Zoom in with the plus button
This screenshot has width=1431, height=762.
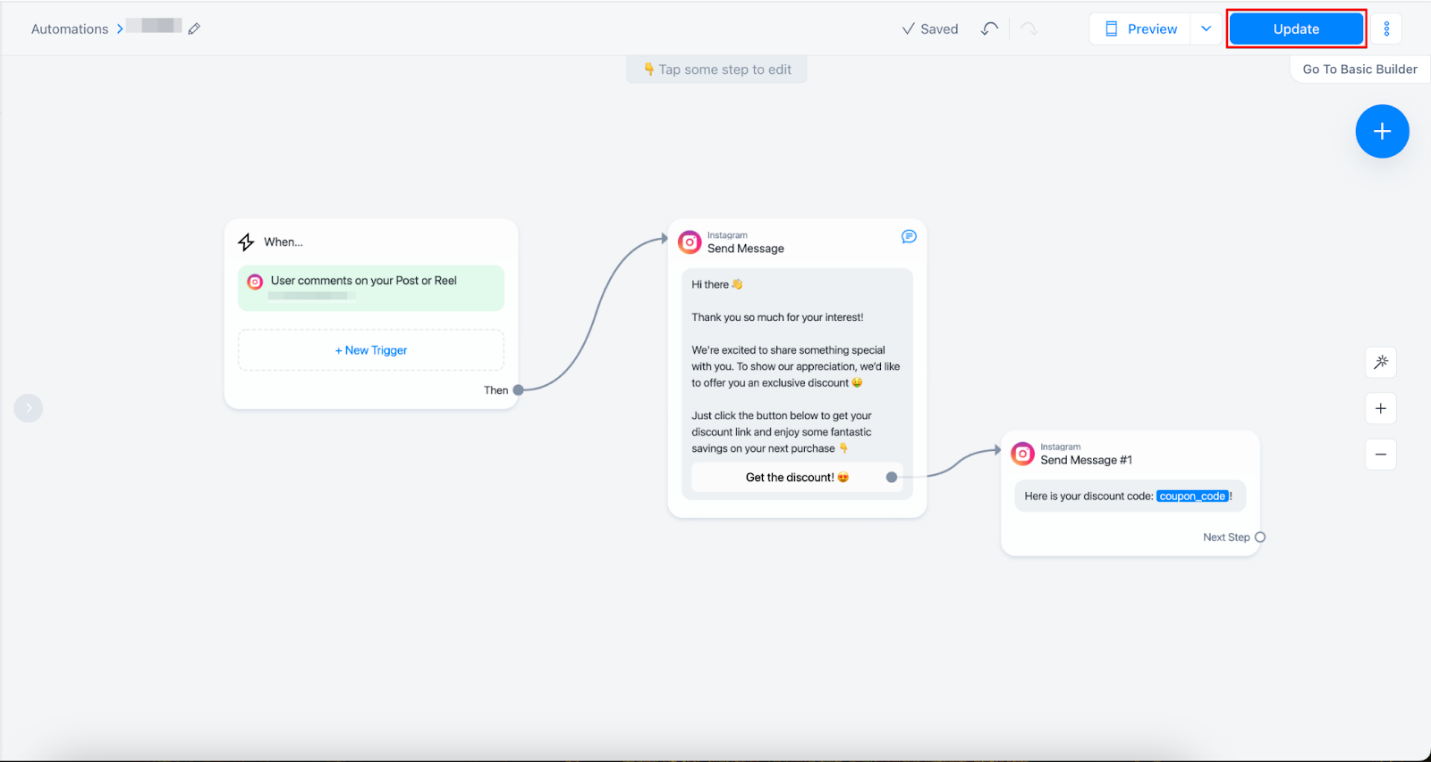pos(1380,408)
